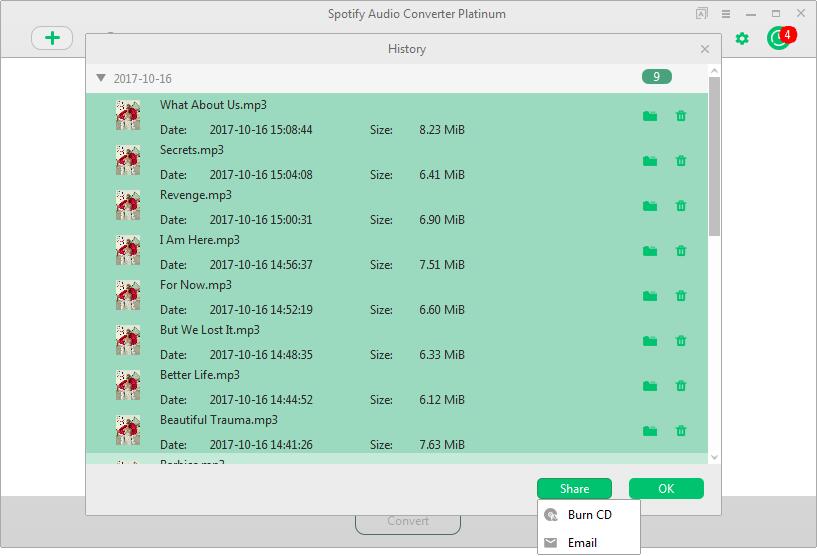The image size is (817, 556).
Task: Select album thumbnail of Beautiful Trauma.mp3
Action: (x=128, y=430)
